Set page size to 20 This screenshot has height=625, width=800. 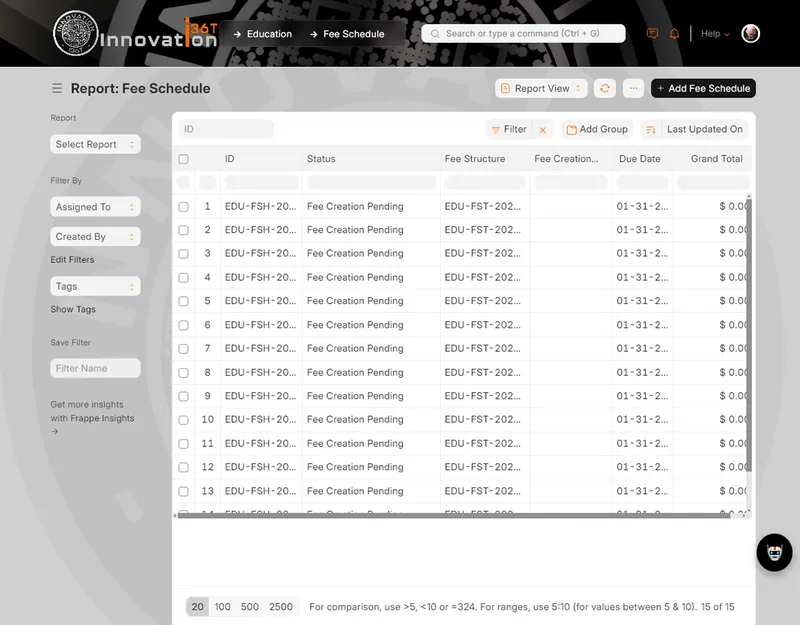tap(197, 607)
